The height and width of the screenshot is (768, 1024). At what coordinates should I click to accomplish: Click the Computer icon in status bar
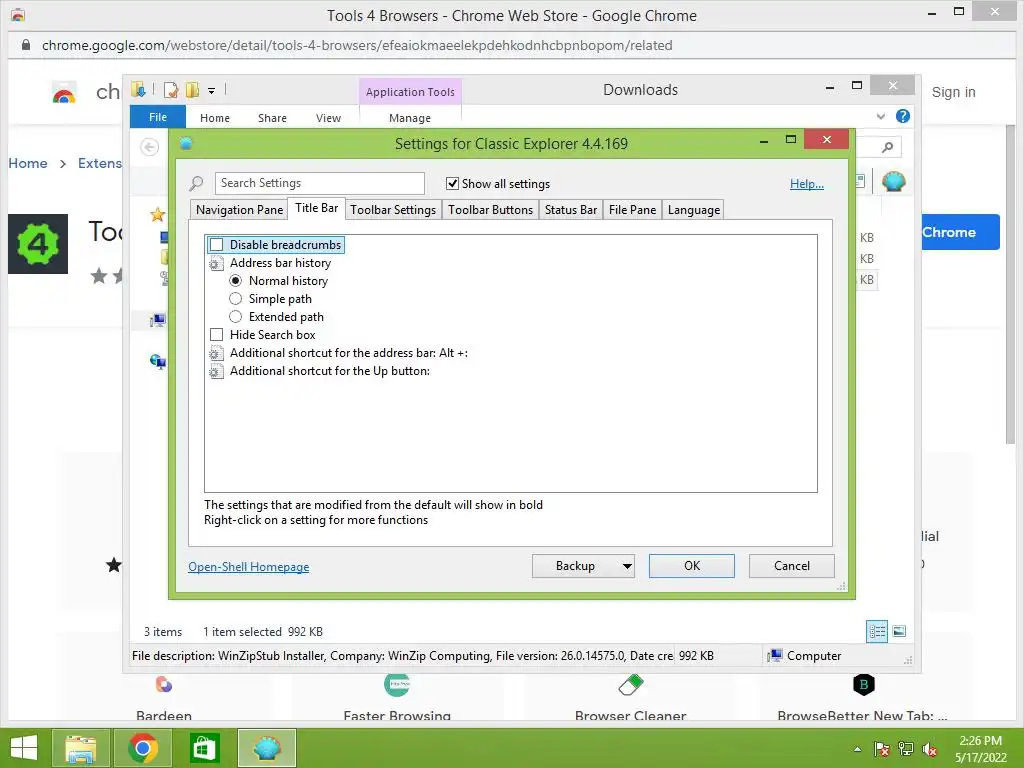(x=775, y=655)
